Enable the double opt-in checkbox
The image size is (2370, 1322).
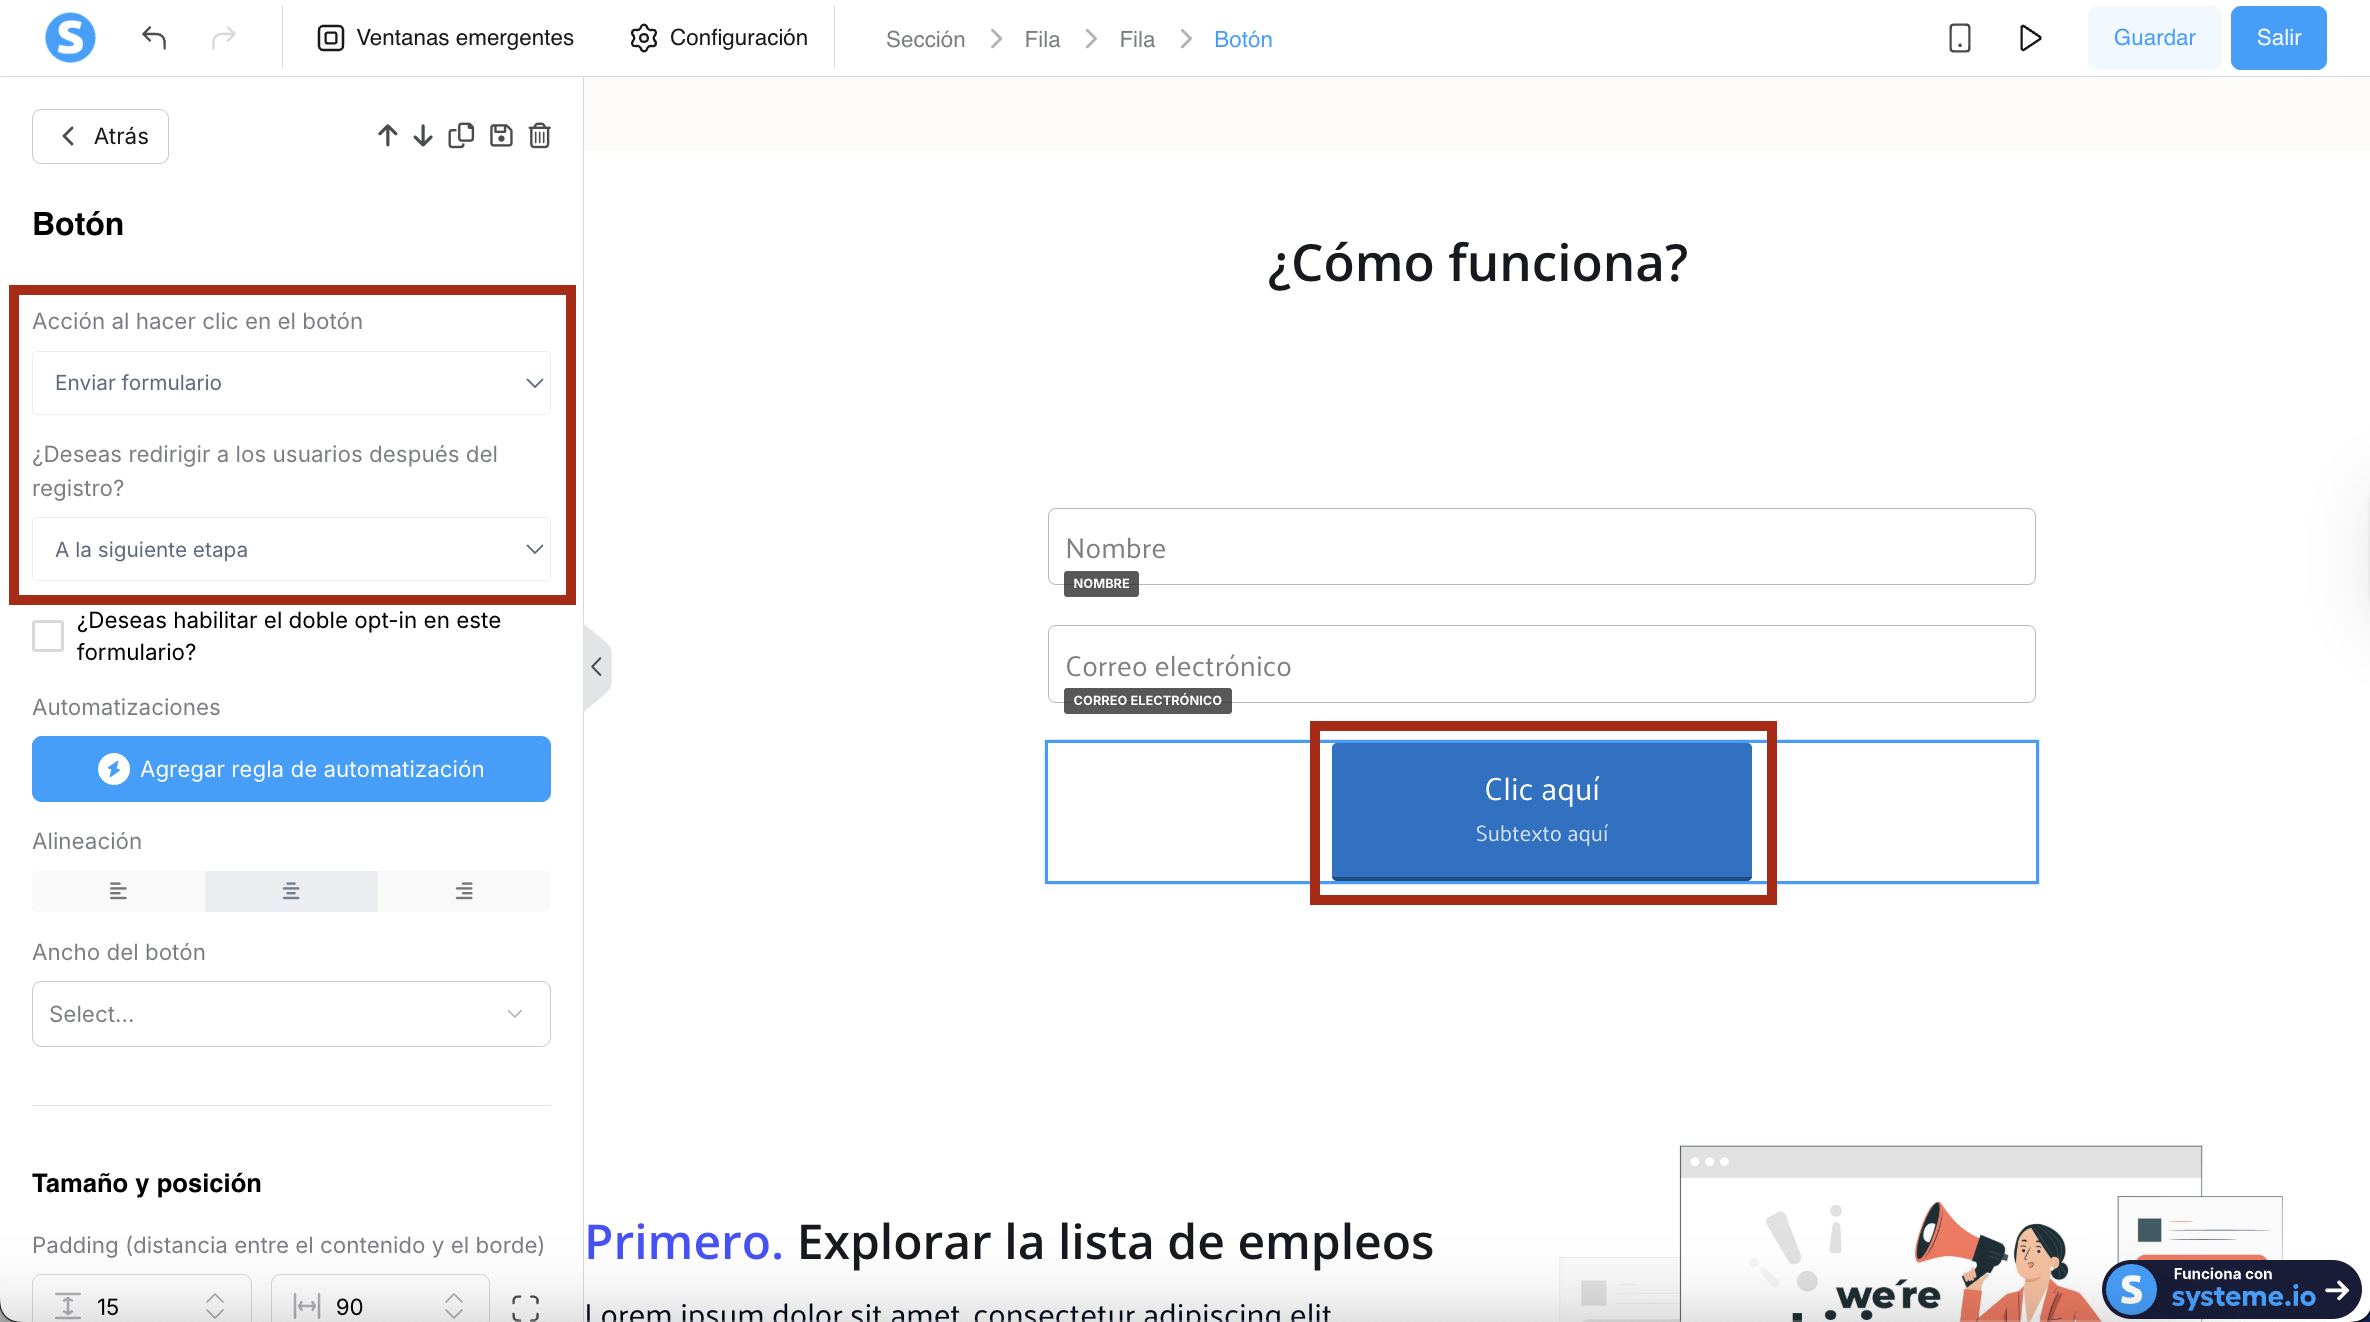pos(48,635)
